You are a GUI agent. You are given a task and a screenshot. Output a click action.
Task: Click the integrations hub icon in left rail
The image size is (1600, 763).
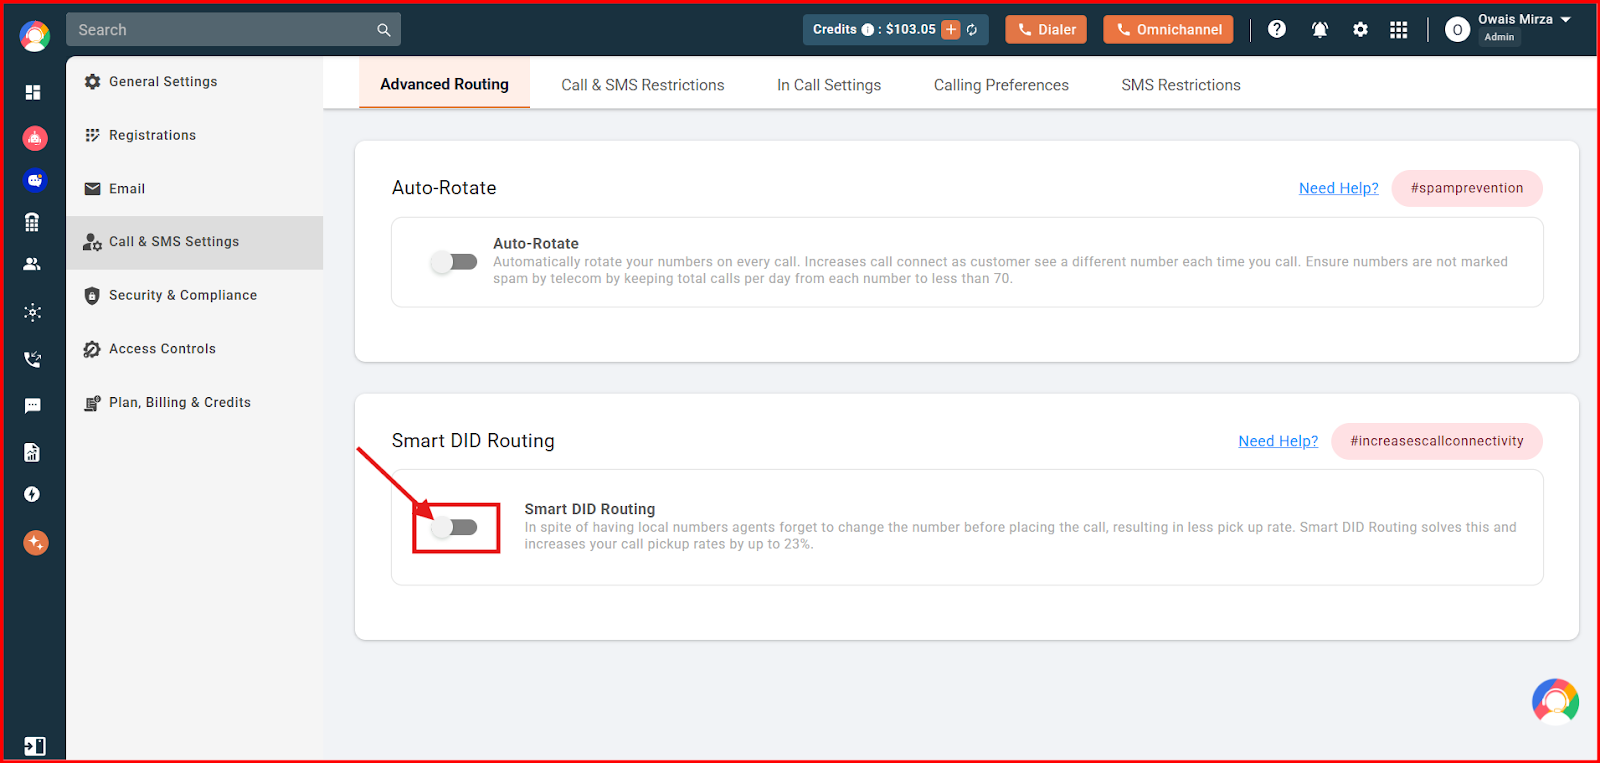click(33, 312)
